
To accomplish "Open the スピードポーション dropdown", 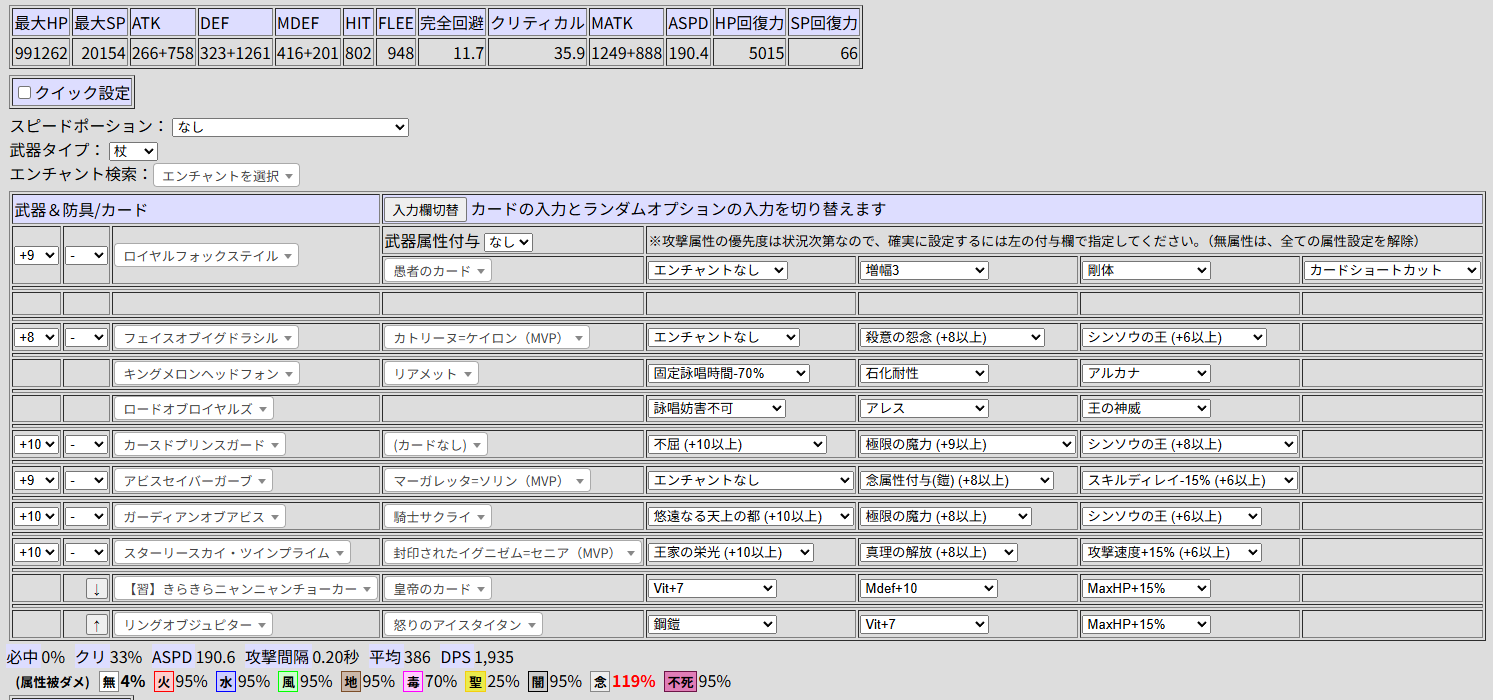I will [290, 127].
